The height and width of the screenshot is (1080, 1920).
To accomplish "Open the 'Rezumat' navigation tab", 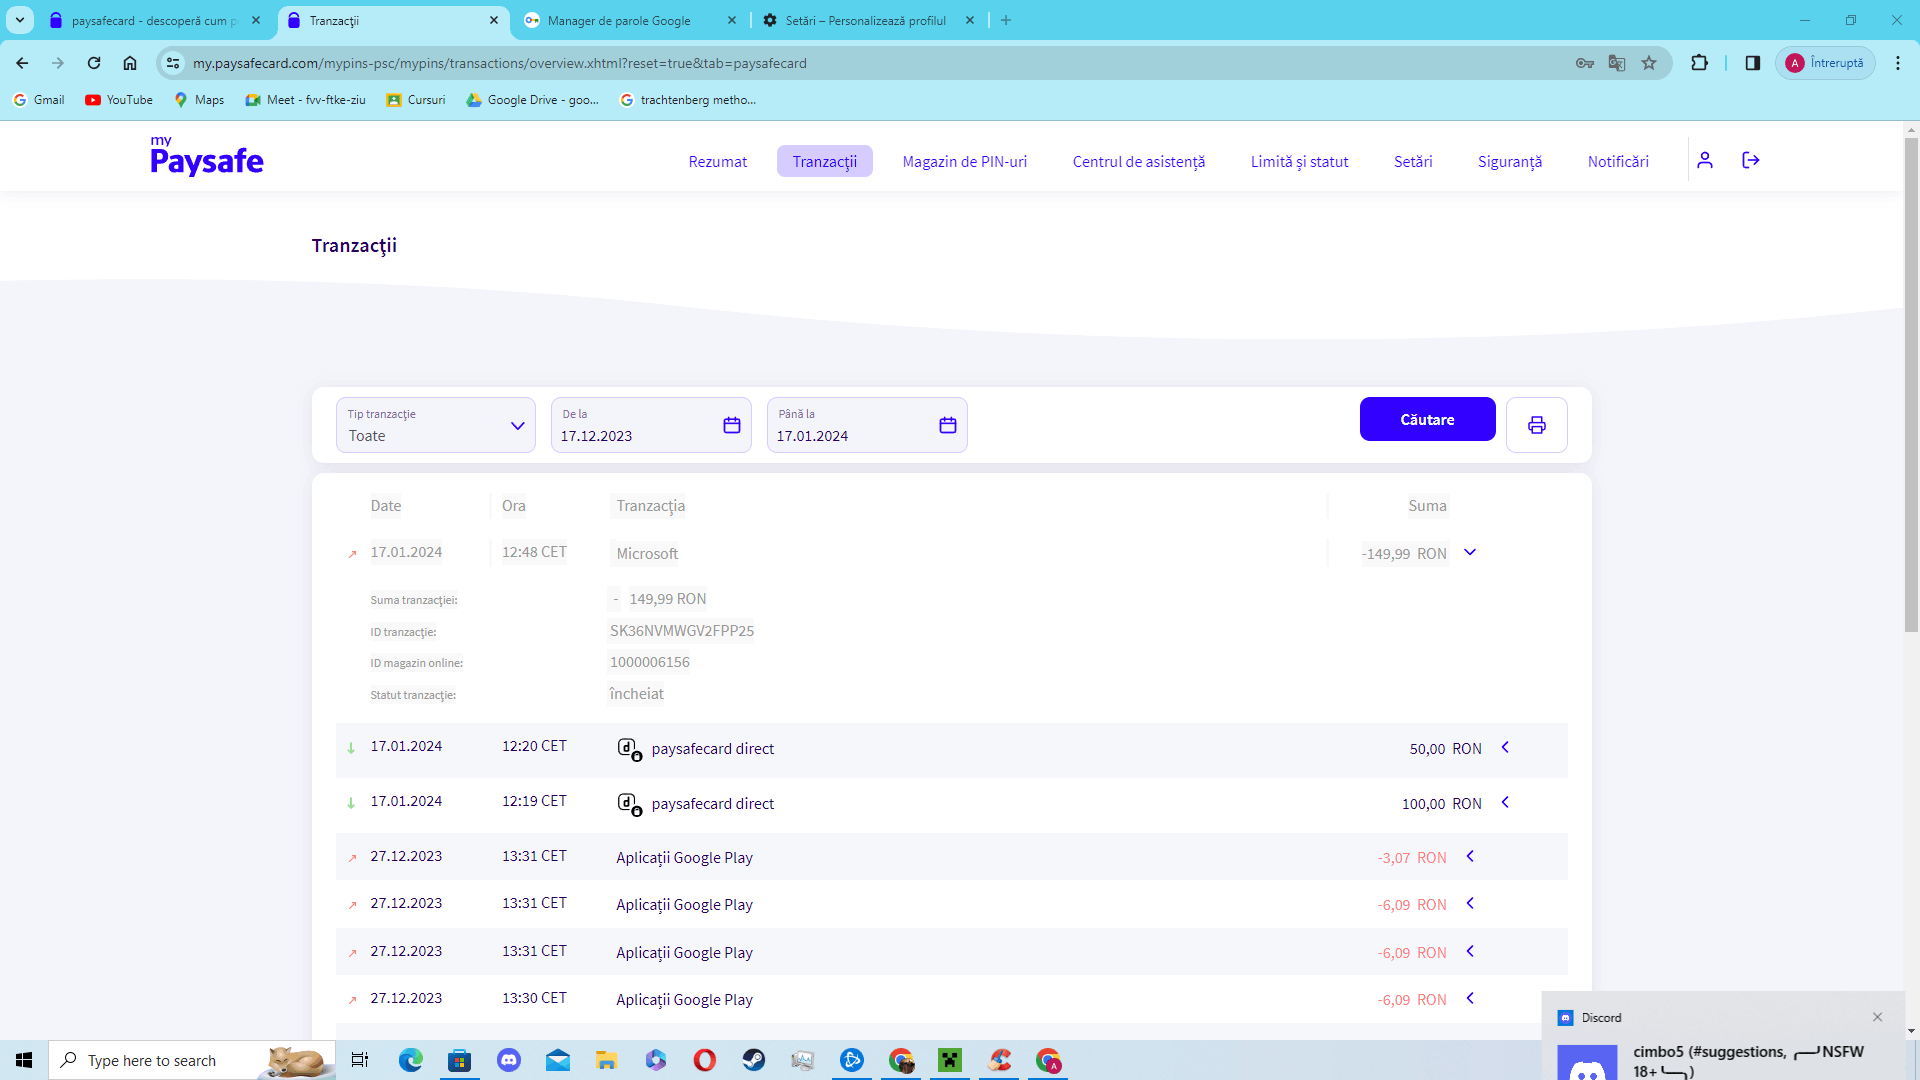I will pos(717,161).
